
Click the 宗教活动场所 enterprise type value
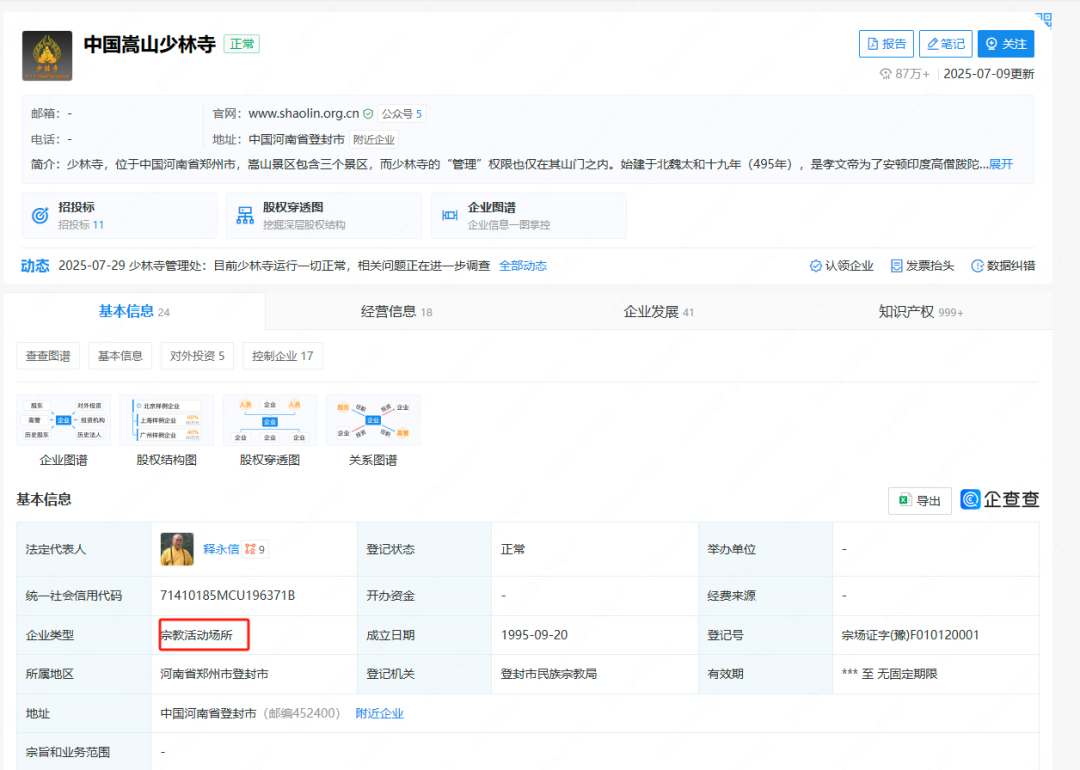click(197, 635)
